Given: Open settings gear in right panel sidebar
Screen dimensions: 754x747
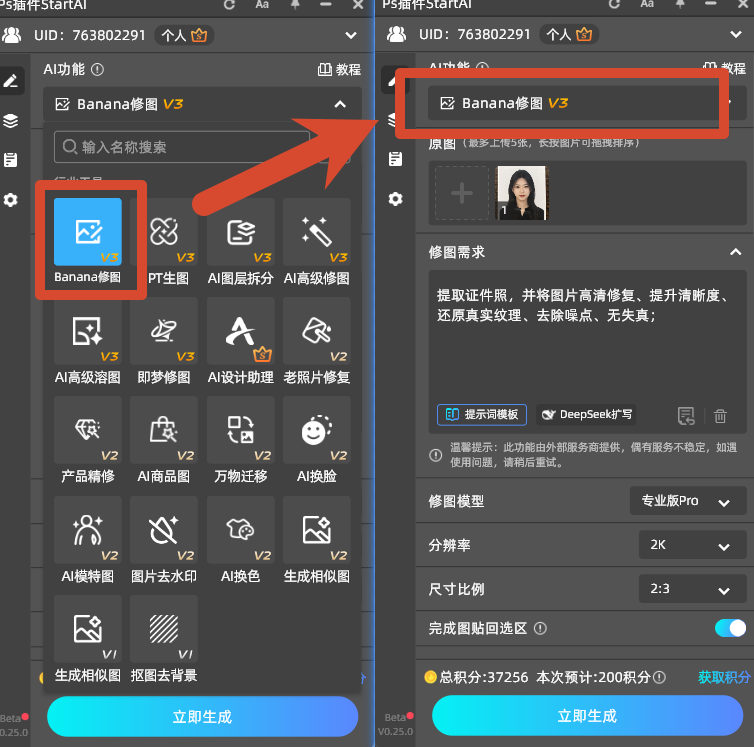Looking at the screenshot, I should (395, 199).
